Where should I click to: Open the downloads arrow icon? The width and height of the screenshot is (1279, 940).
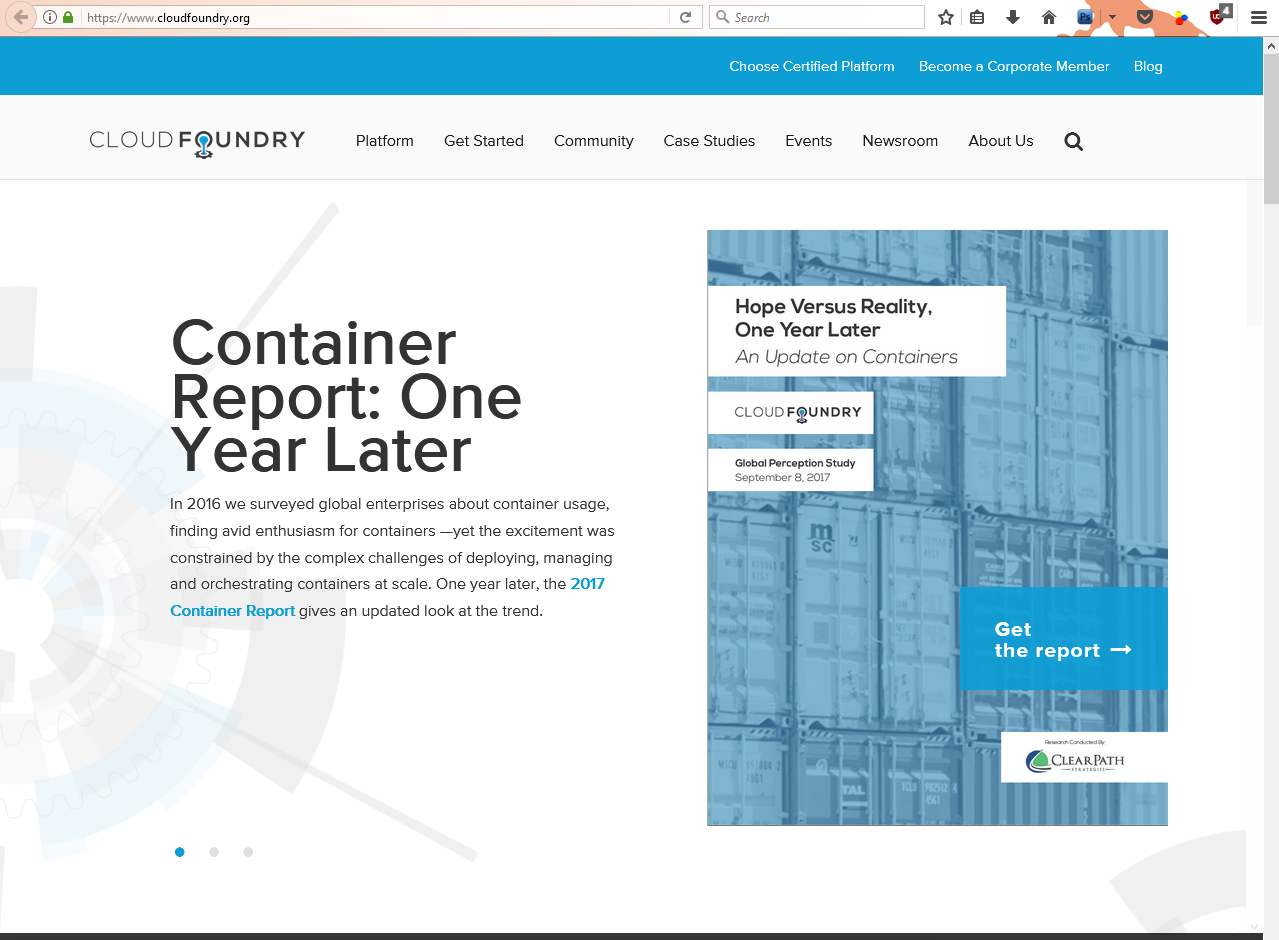(x=1013, y=17)
